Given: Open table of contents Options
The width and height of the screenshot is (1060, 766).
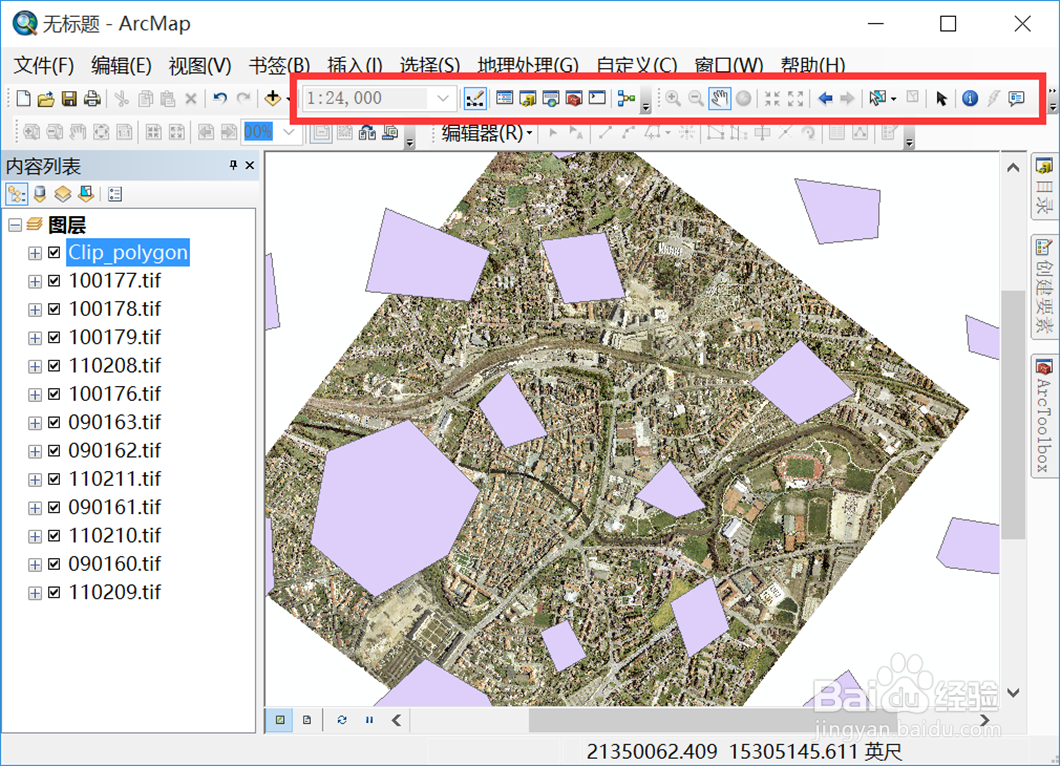Looking at the screenshot, I should coord(115,195).
